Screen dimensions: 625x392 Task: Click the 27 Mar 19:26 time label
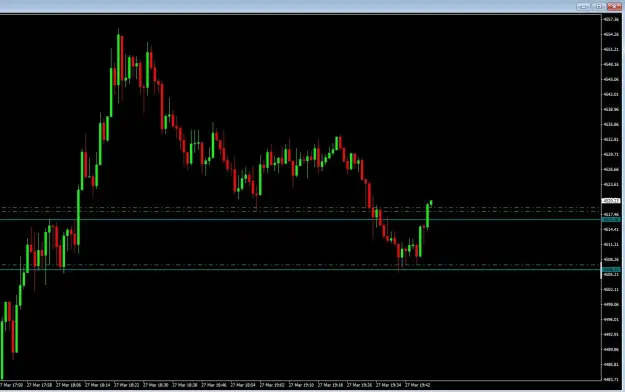tap(360, 385)
